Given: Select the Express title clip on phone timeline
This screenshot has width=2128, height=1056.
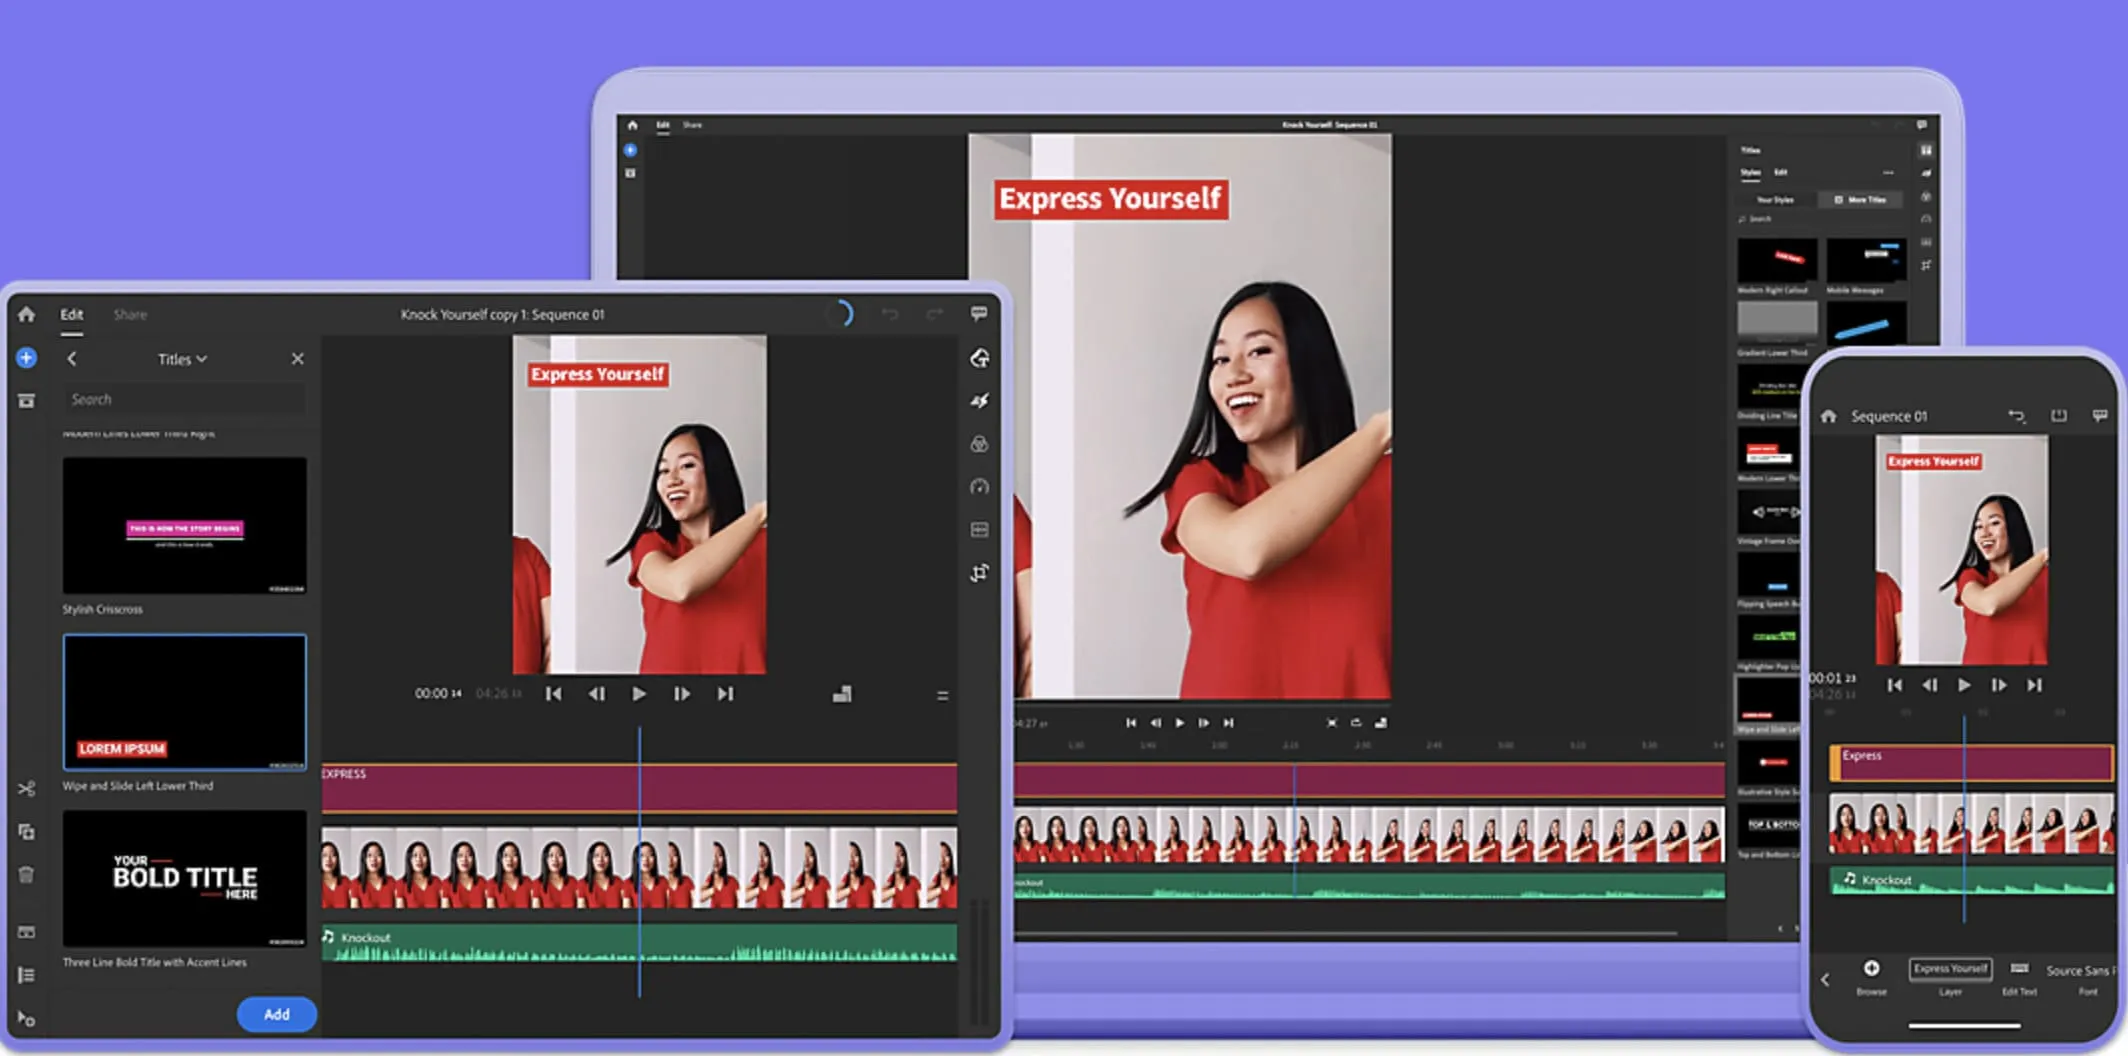Looking at the screenshot, I should [1971, 762].
